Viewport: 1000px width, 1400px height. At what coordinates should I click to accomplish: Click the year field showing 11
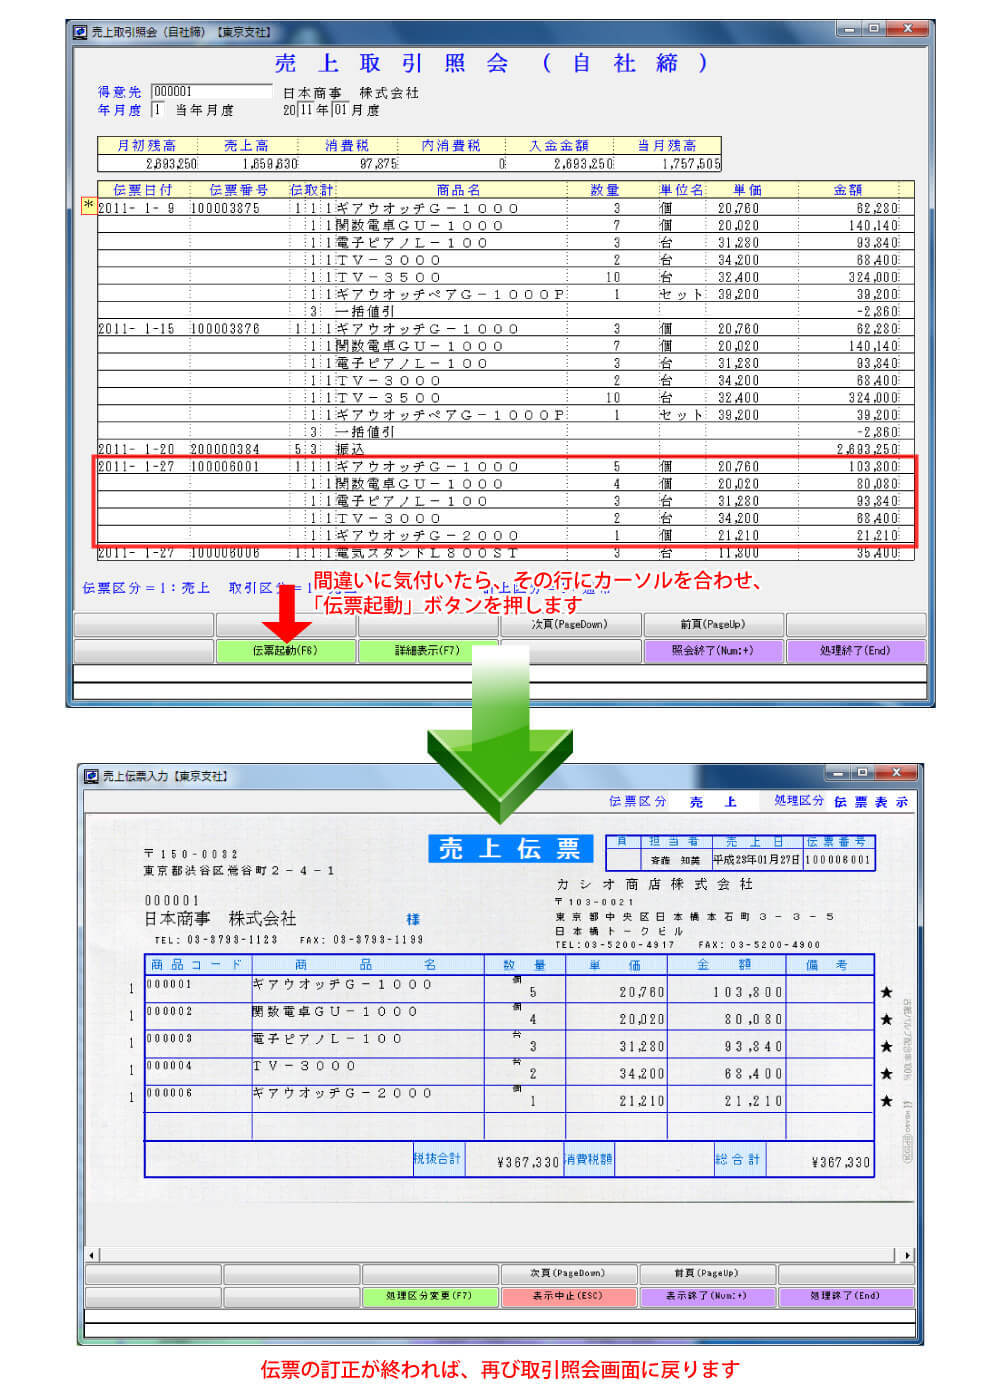(307, 110)
